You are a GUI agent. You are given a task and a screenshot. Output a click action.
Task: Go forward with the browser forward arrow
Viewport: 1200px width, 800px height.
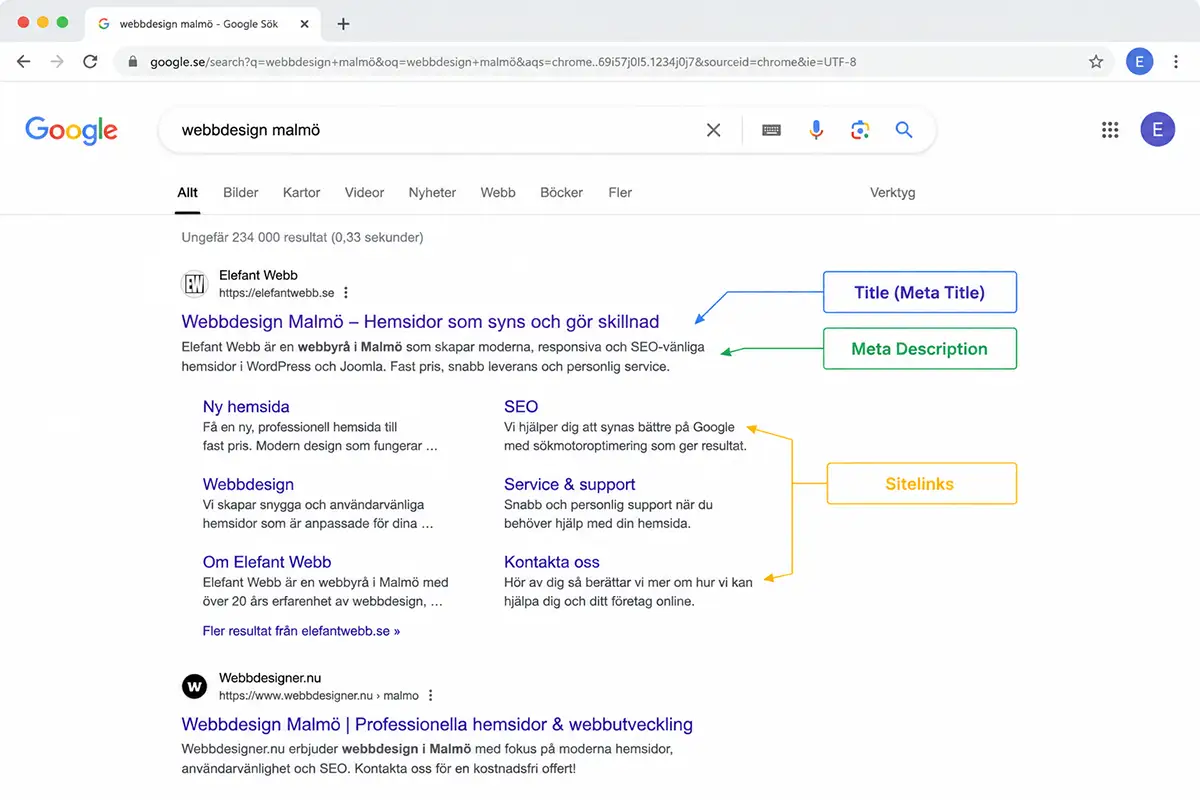pyautogui.click(x=57, y=62)
